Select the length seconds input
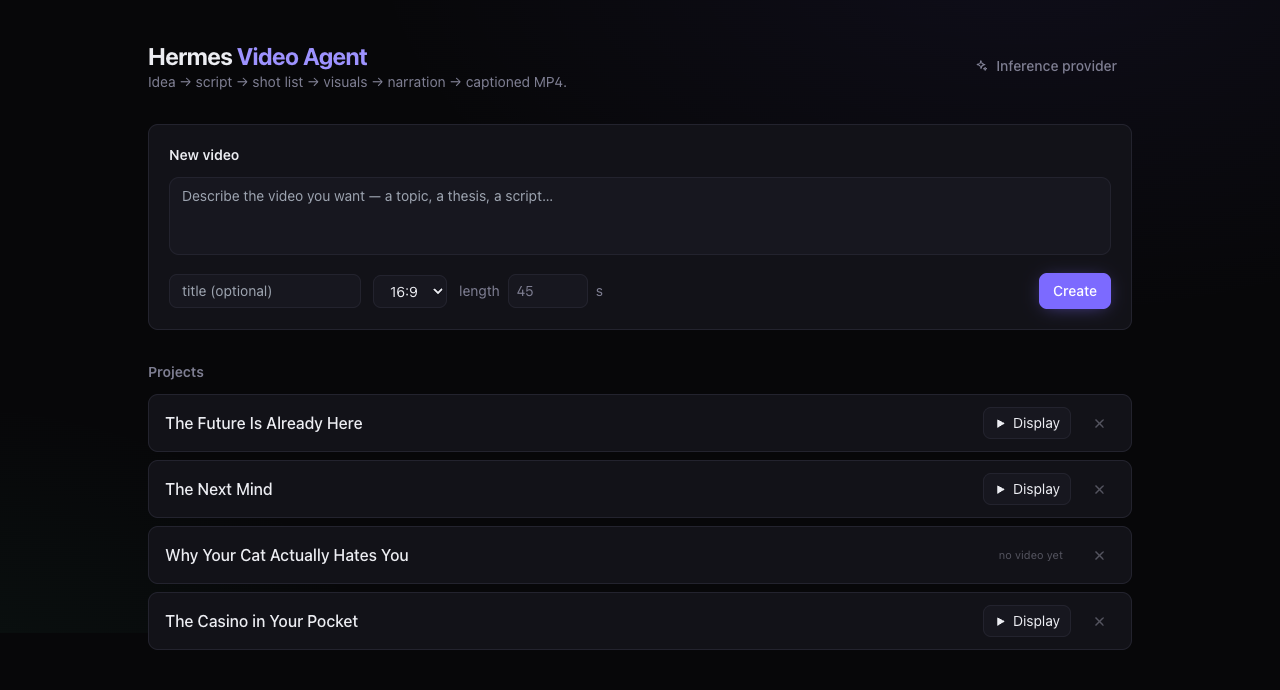 point(548,291)
